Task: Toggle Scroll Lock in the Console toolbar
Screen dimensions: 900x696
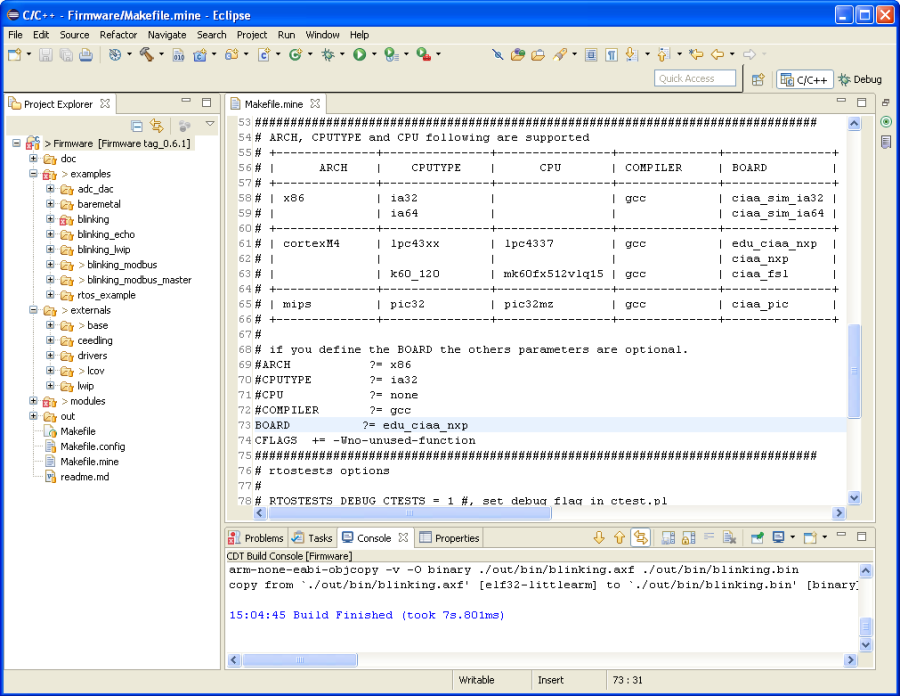Action: tap(689, 538)
